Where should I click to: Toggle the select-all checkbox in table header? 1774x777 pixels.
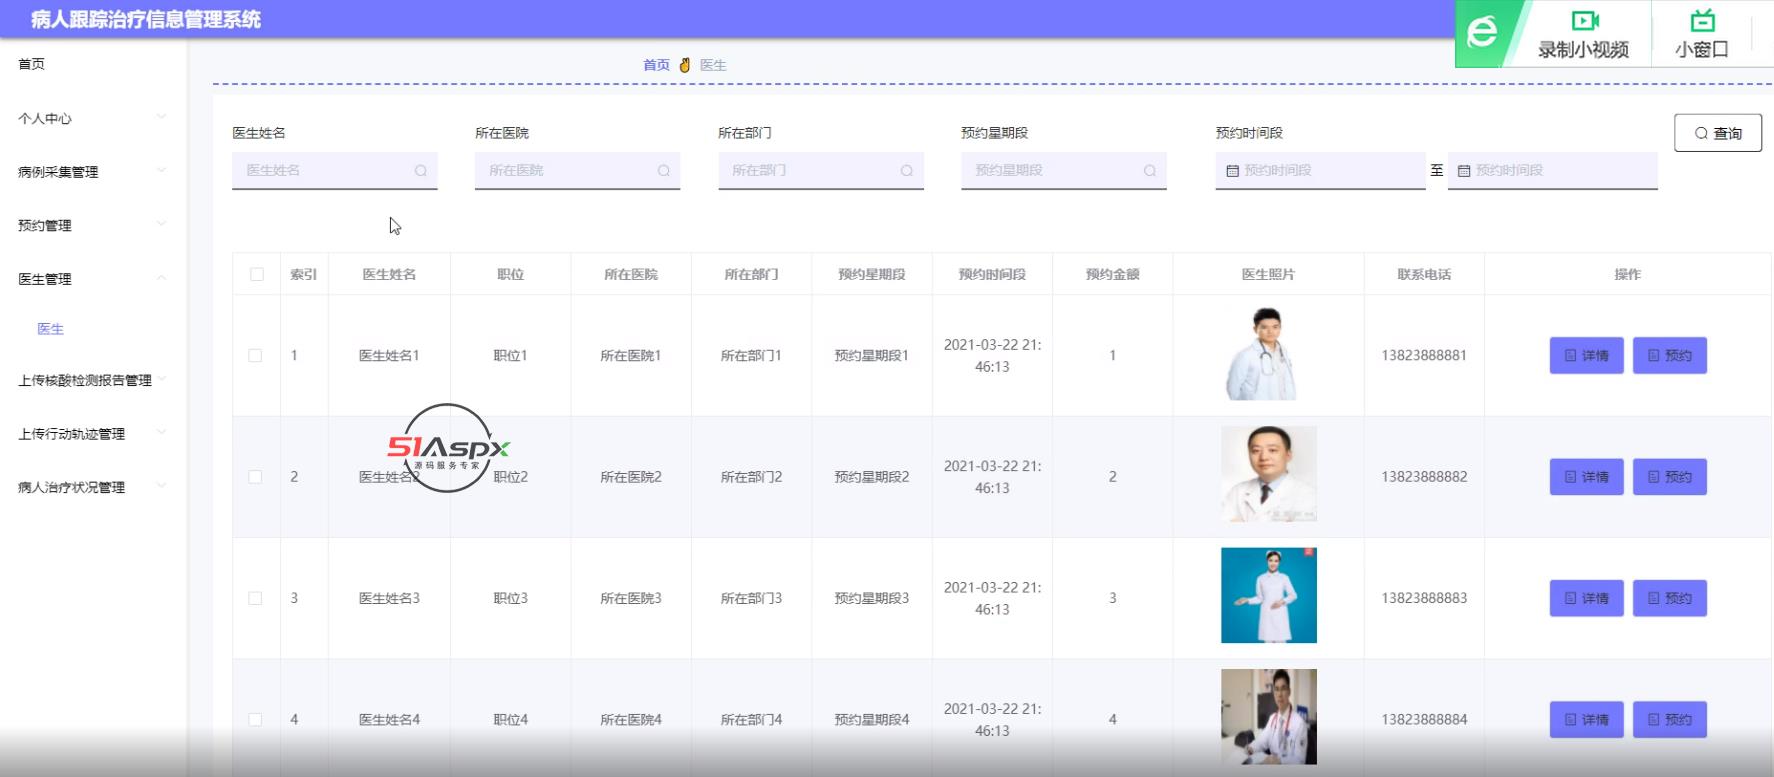coord(257,274)
